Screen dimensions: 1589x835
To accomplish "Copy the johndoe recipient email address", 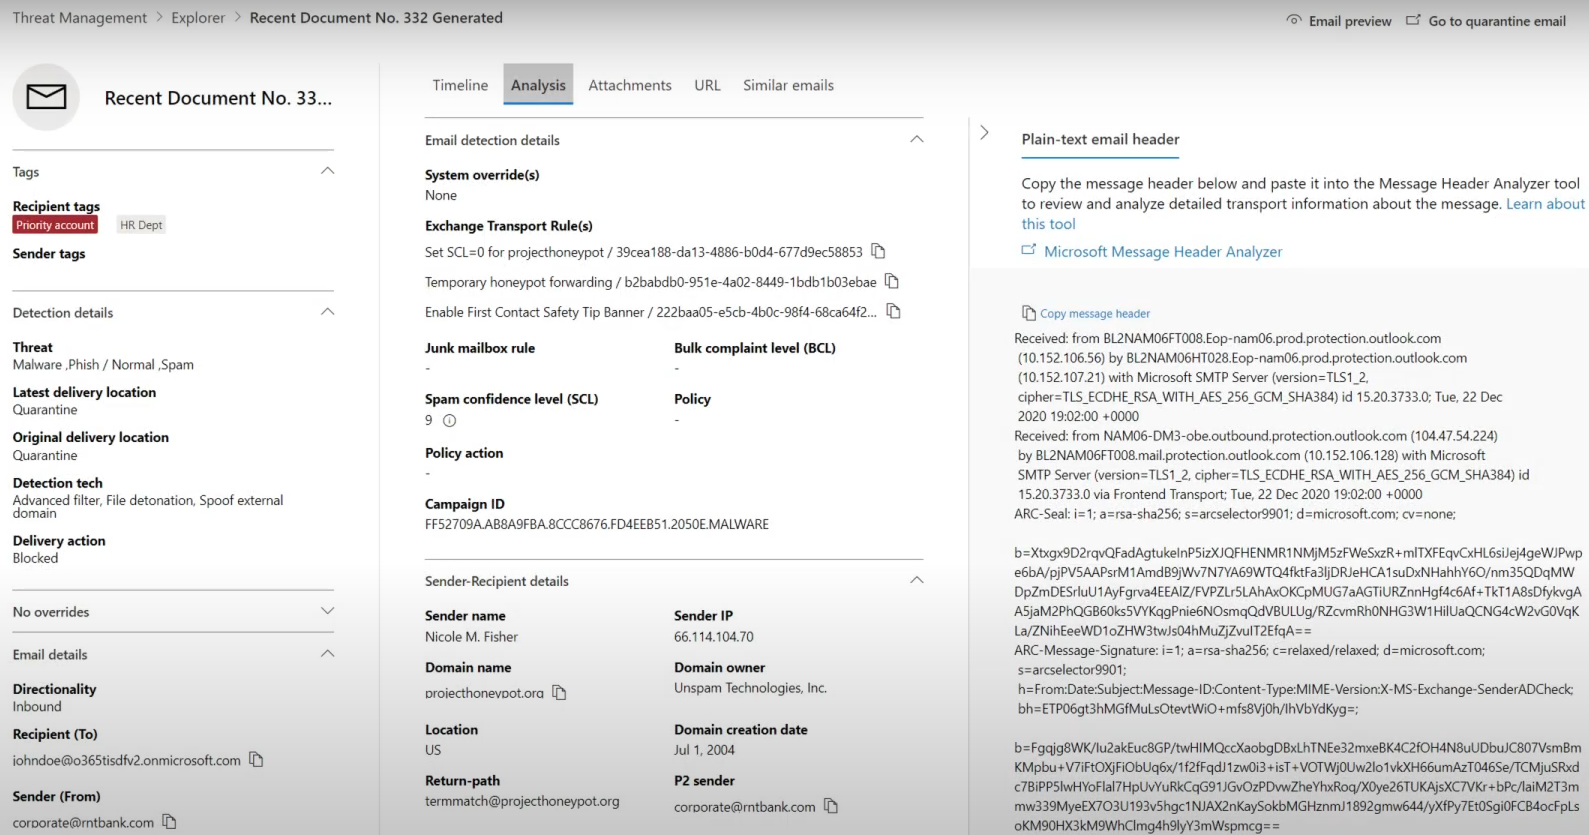I will [x=256, y=759].
